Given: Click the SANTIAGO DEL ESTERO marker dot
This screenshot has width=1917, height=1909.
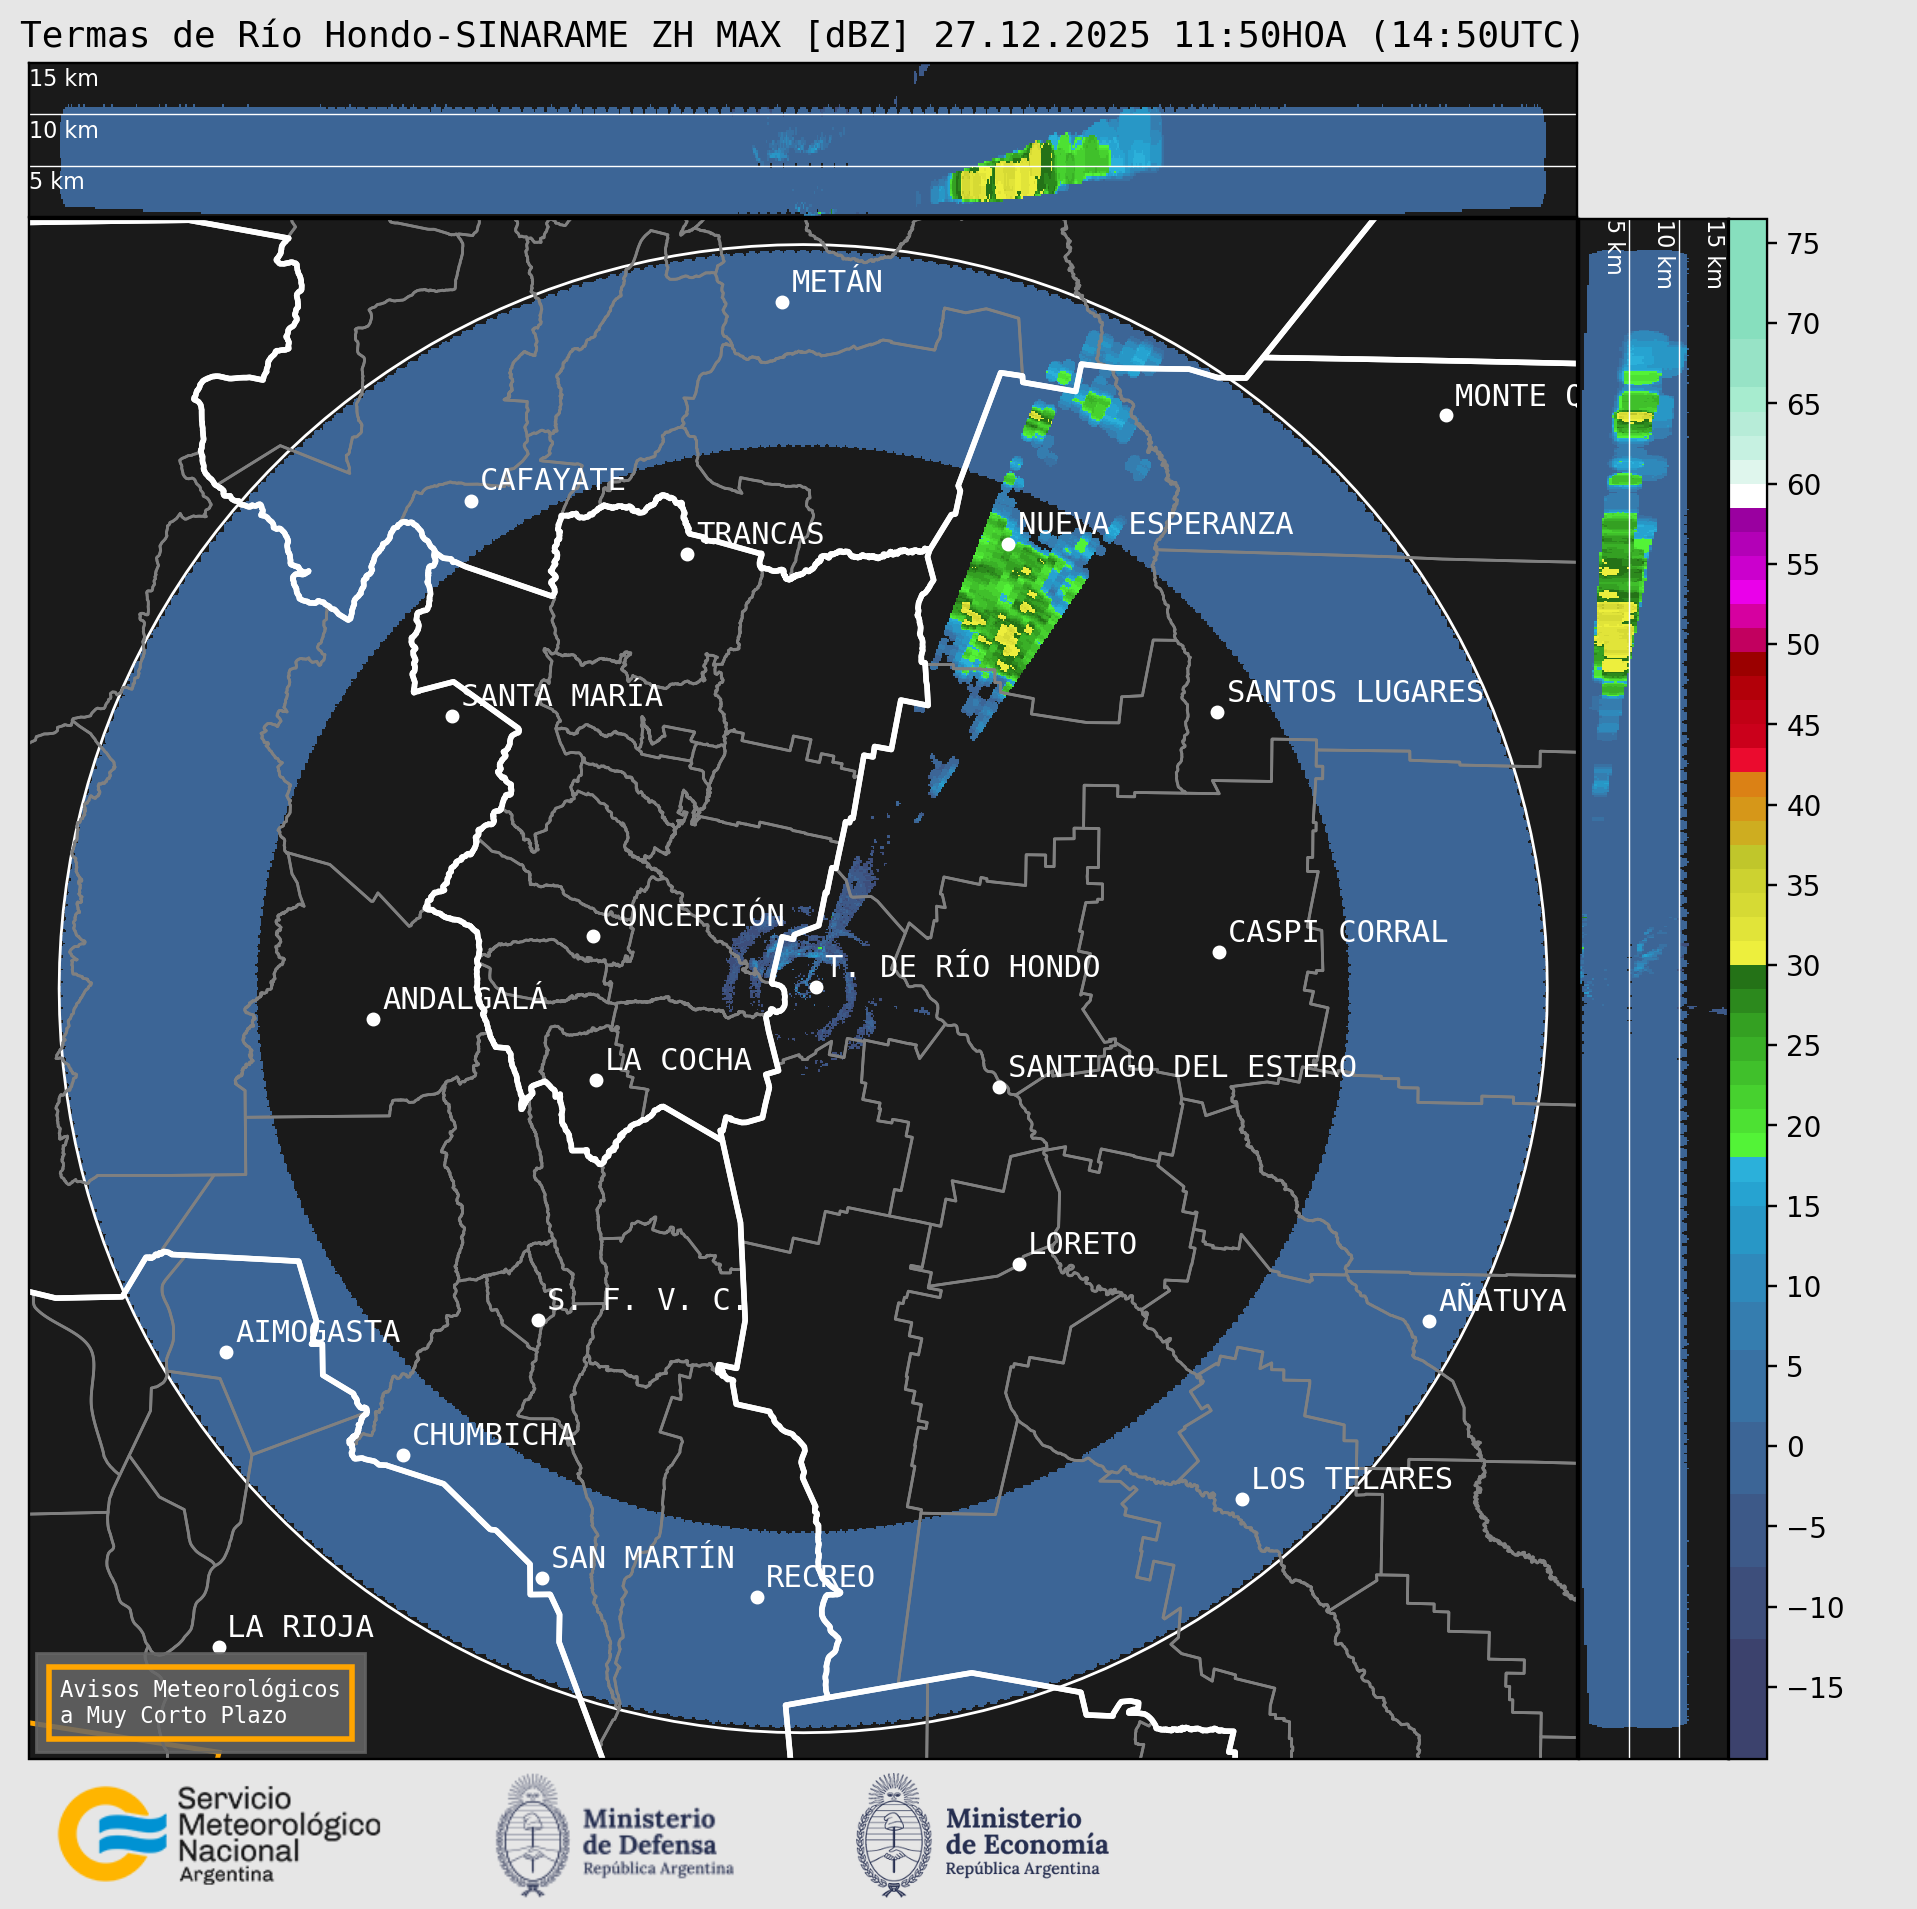Looking at the screenshot, I should 999,1087.
